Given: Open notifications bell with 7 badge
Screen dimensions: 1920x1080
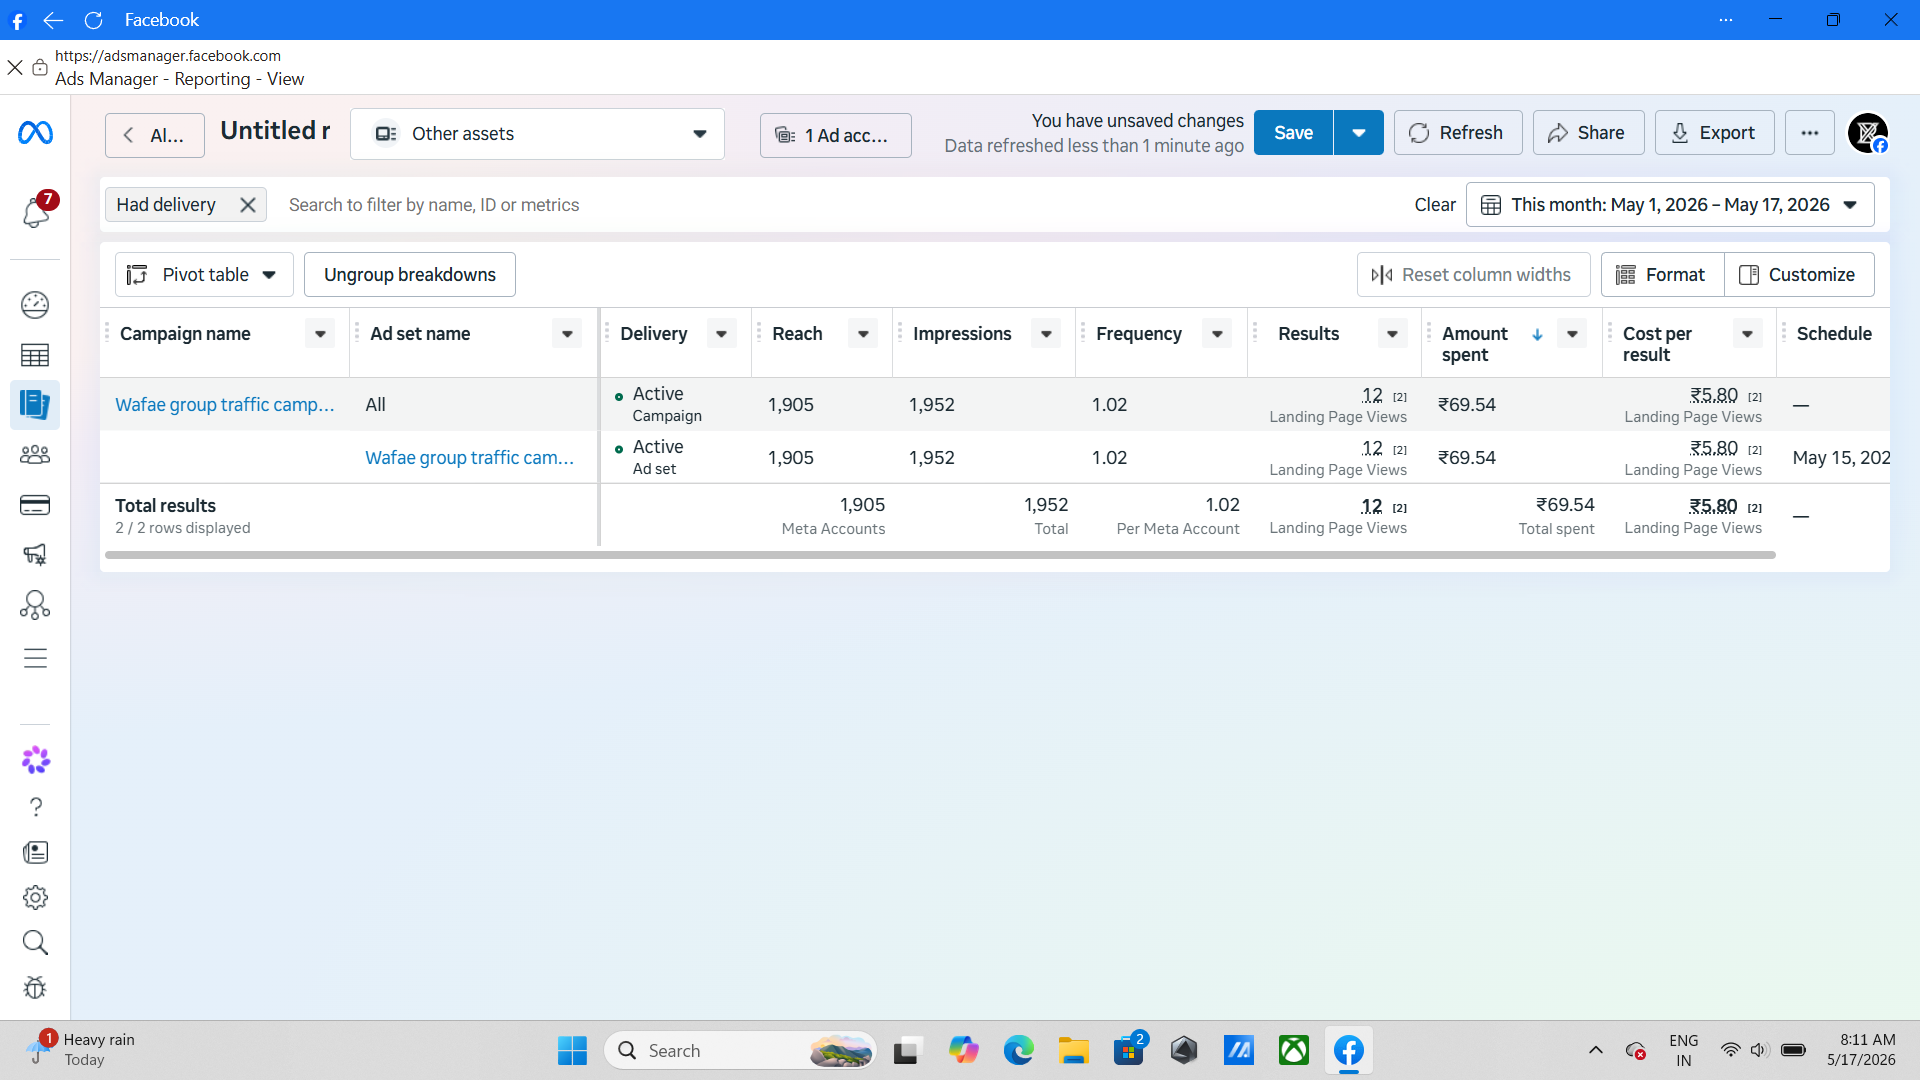Looking at the screenshot, I should click(36, 211).
